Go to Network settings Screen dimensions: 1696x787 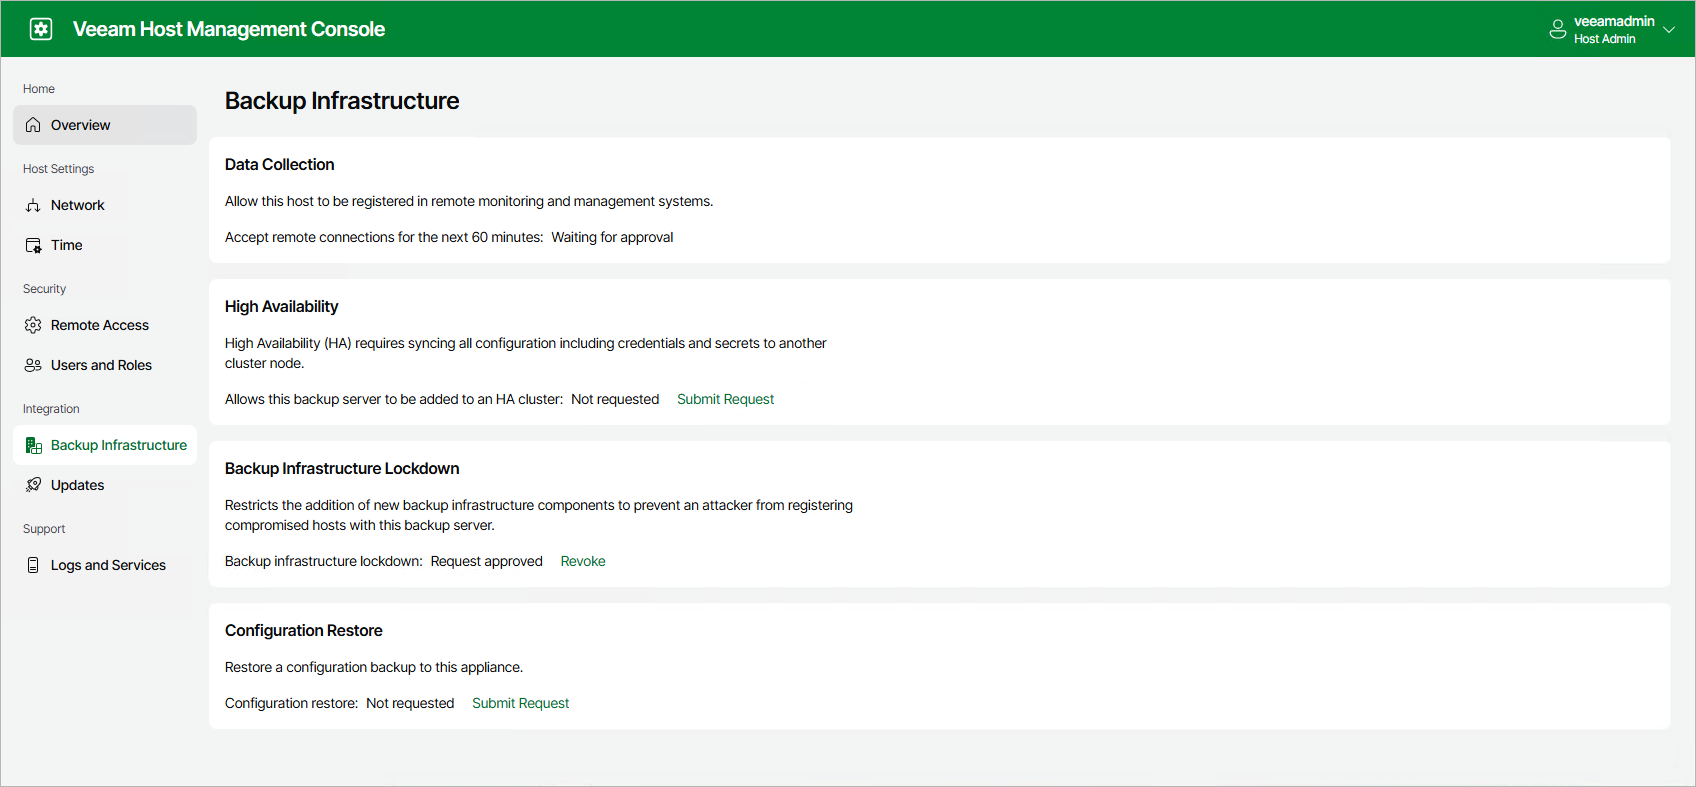point(105,205)
